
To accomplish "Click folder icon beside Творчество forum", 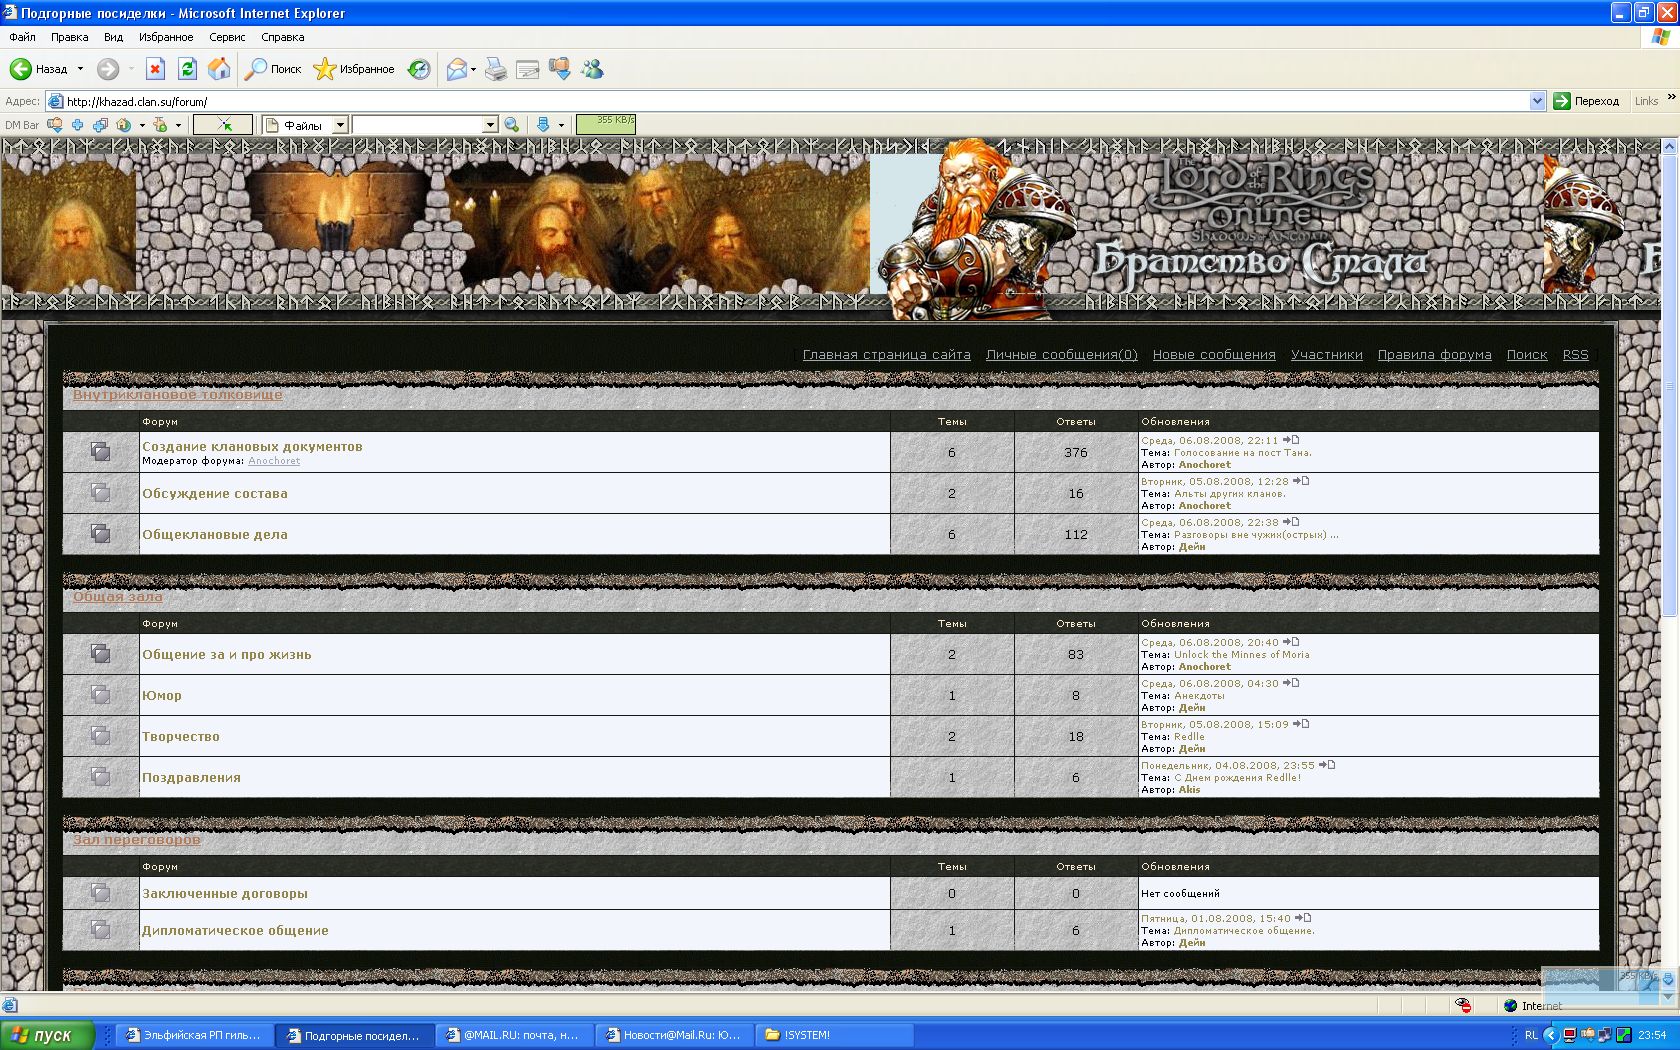I will (100, 735).
